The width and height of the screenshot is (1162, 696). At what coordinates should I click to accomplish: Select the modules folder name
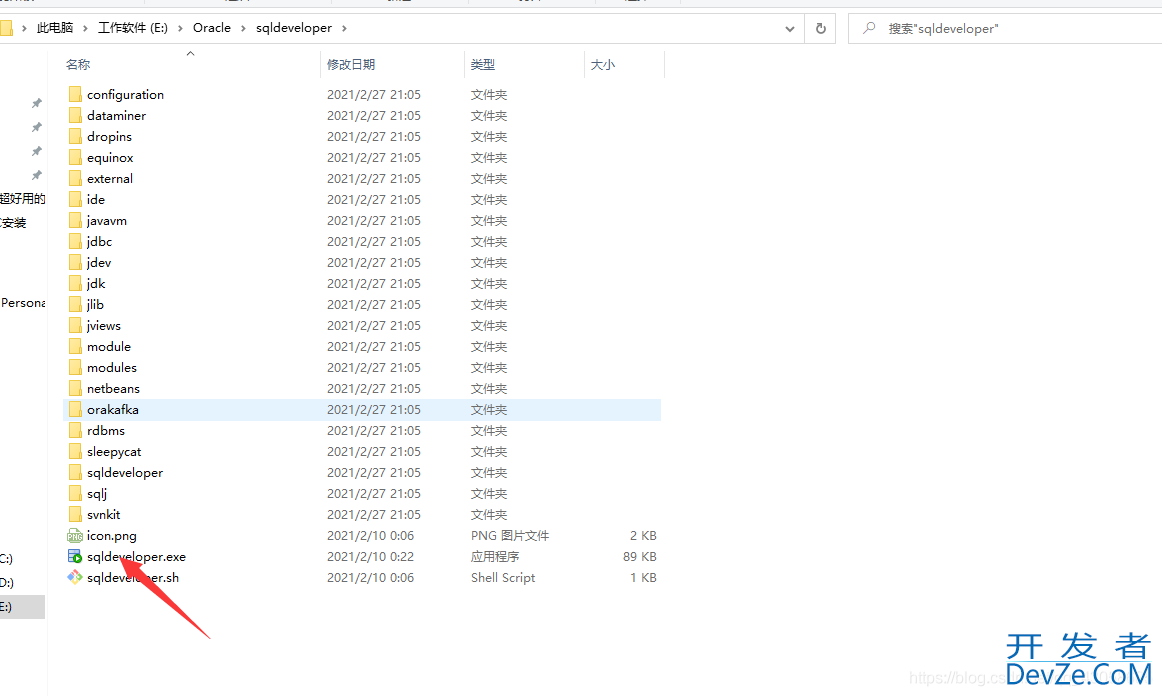coord(112,368)
